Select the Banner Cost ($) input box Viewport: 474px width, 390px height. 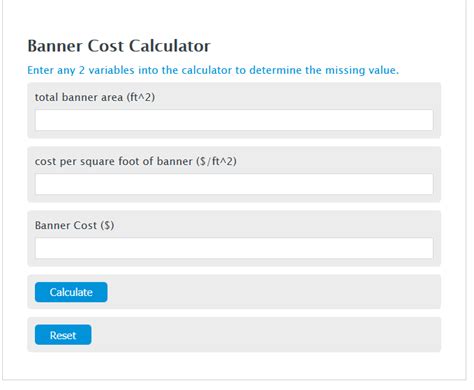tap(234, 248)
